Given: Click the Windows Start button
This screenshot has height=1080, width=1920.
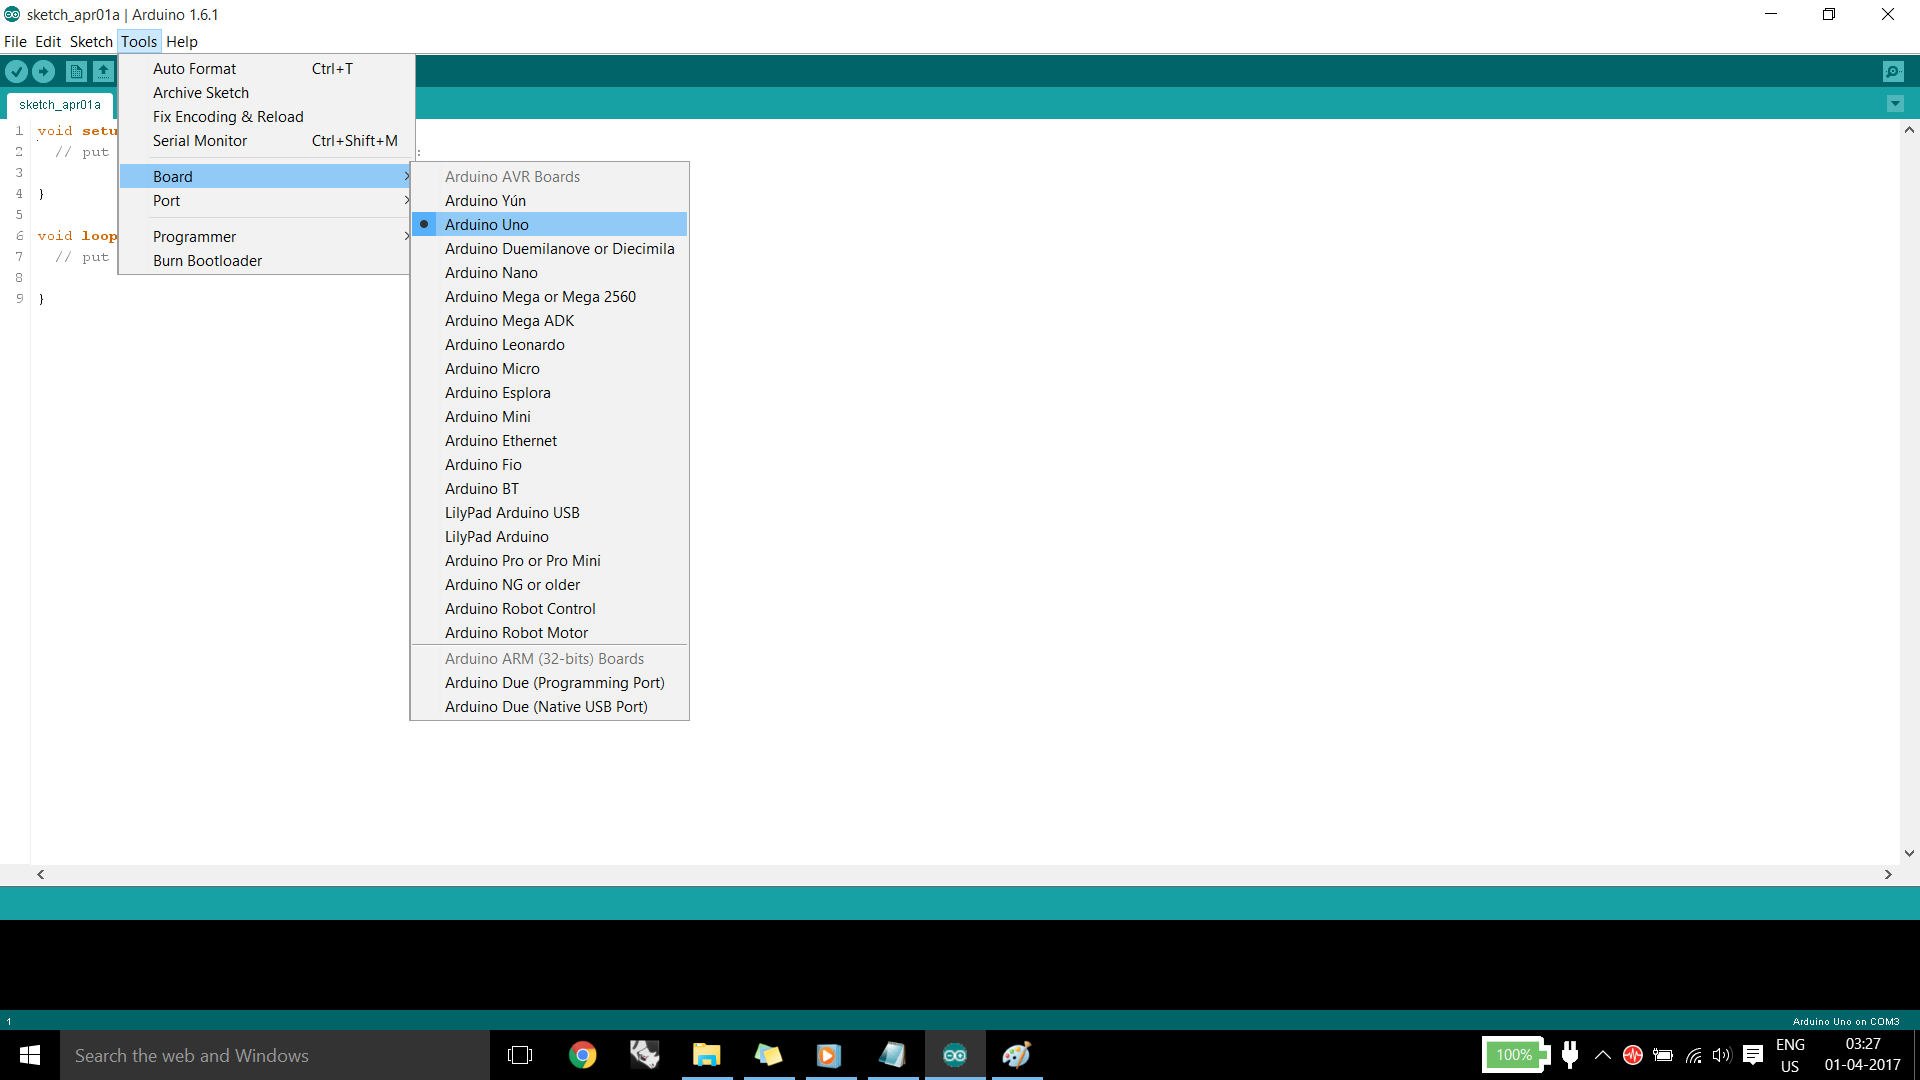Looking at the screenshot, I should (30, 1055).
